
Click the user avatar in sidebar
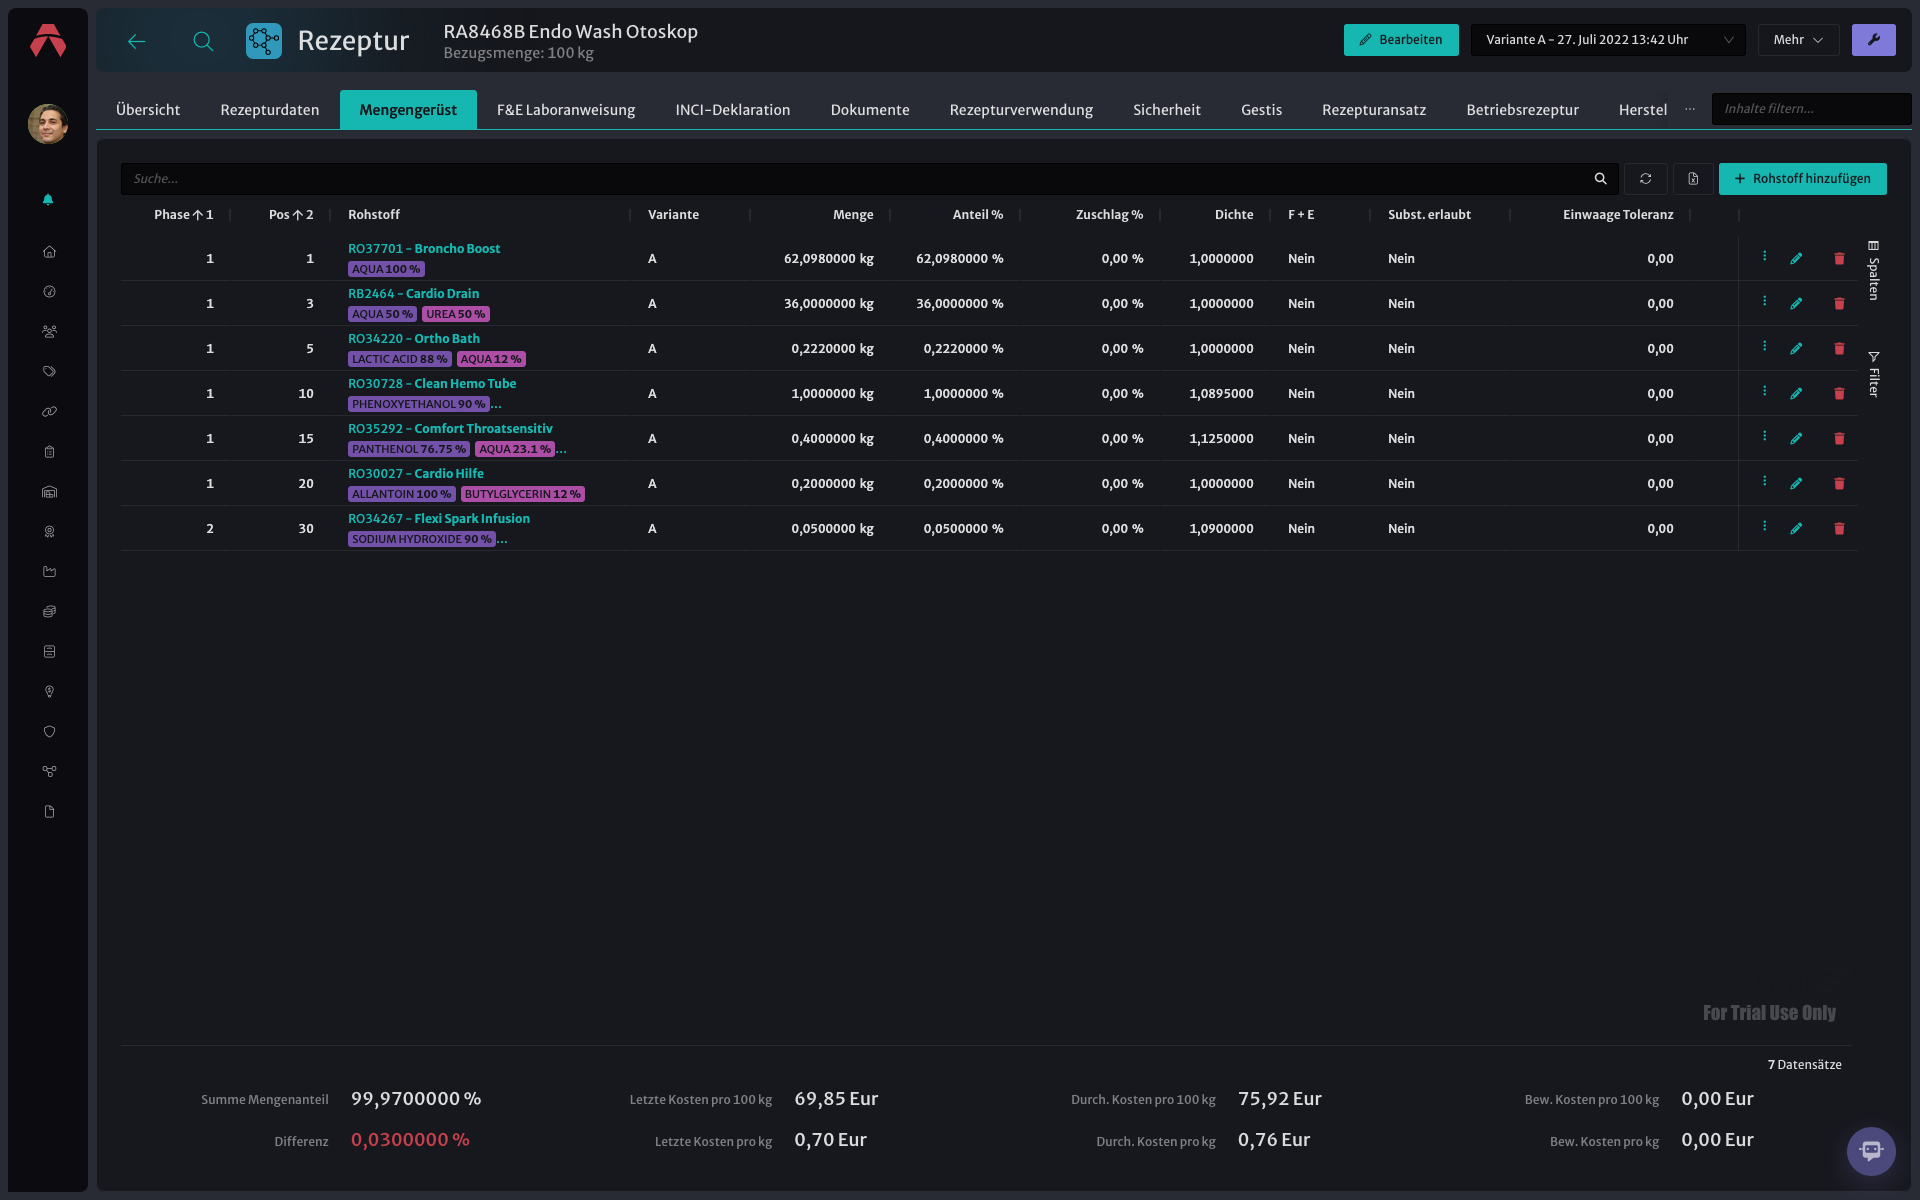tap(48, 124)
